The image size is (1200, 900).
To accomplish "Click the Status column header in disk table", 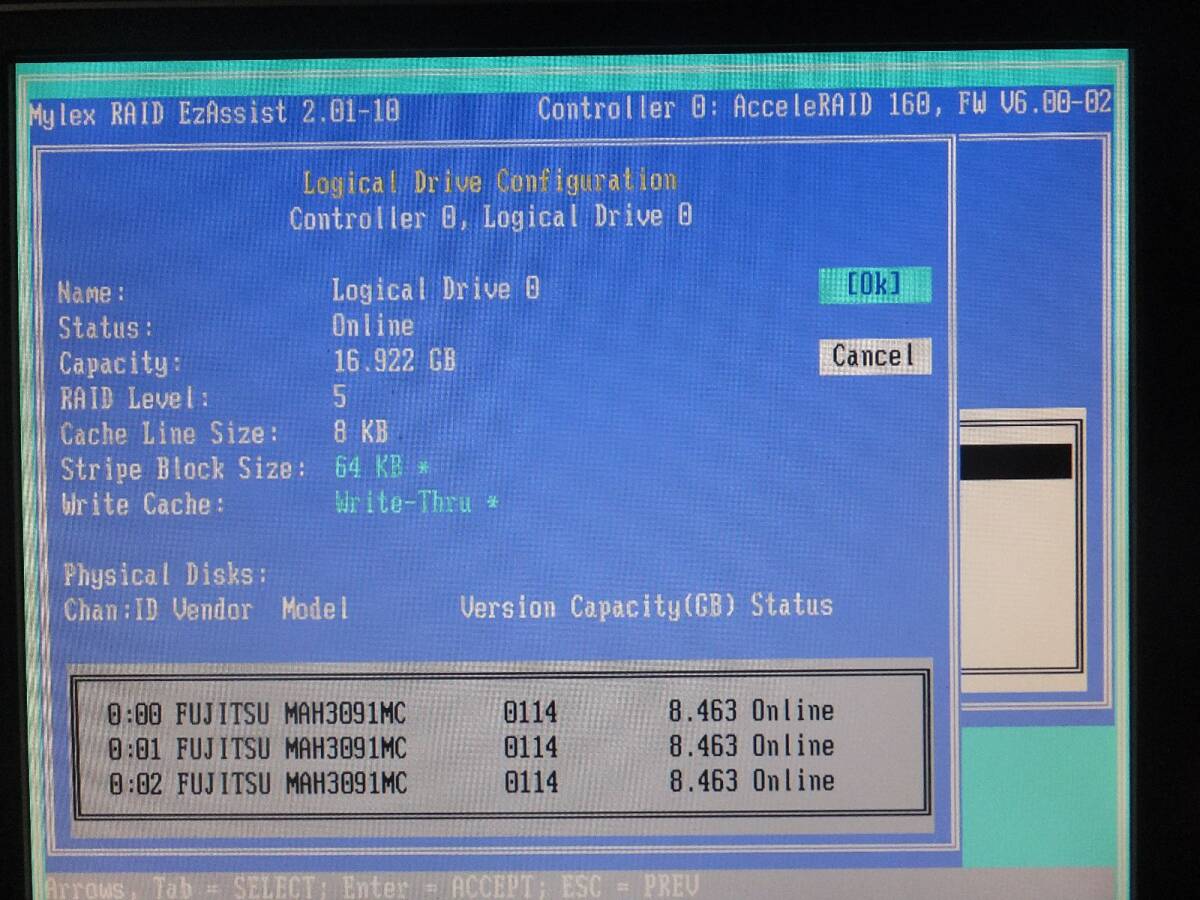I will click(x=792, y=605).
